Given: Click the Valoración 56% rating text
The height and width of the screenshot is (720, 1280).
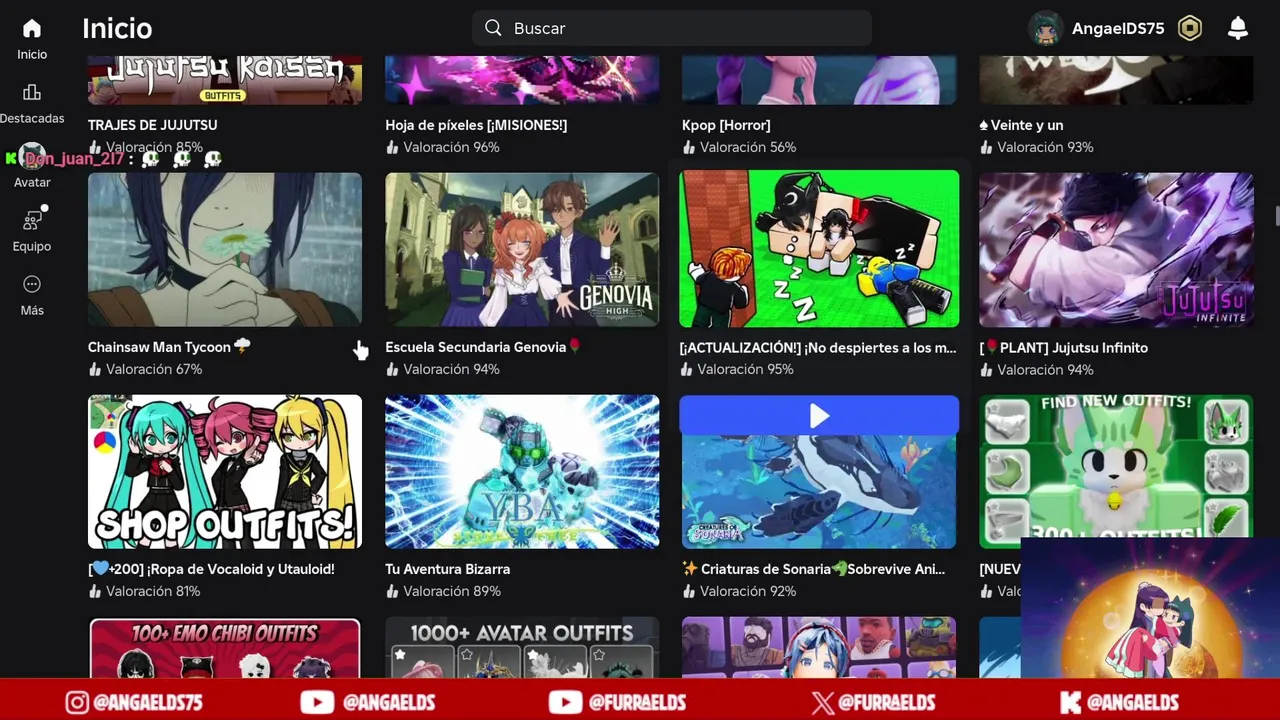Looking at the screenshot, I should coord(748,147).
